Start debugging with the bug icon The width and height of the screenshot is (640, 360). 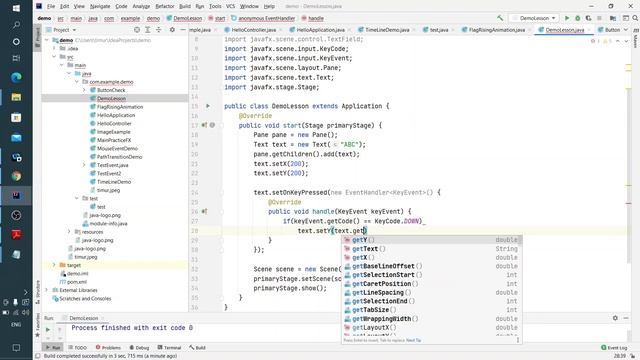tap(578, 18)
